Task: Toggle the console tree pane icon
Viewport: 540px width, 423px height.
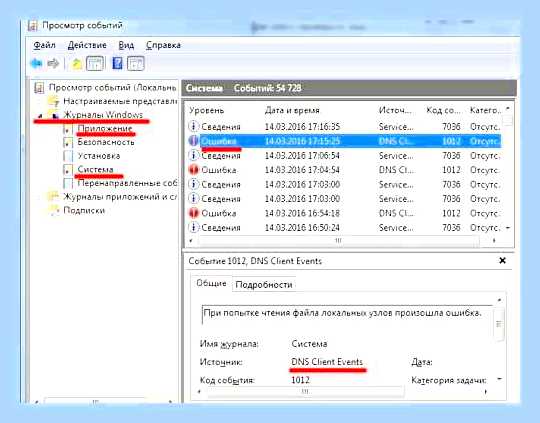Action: tap(95, 63)
